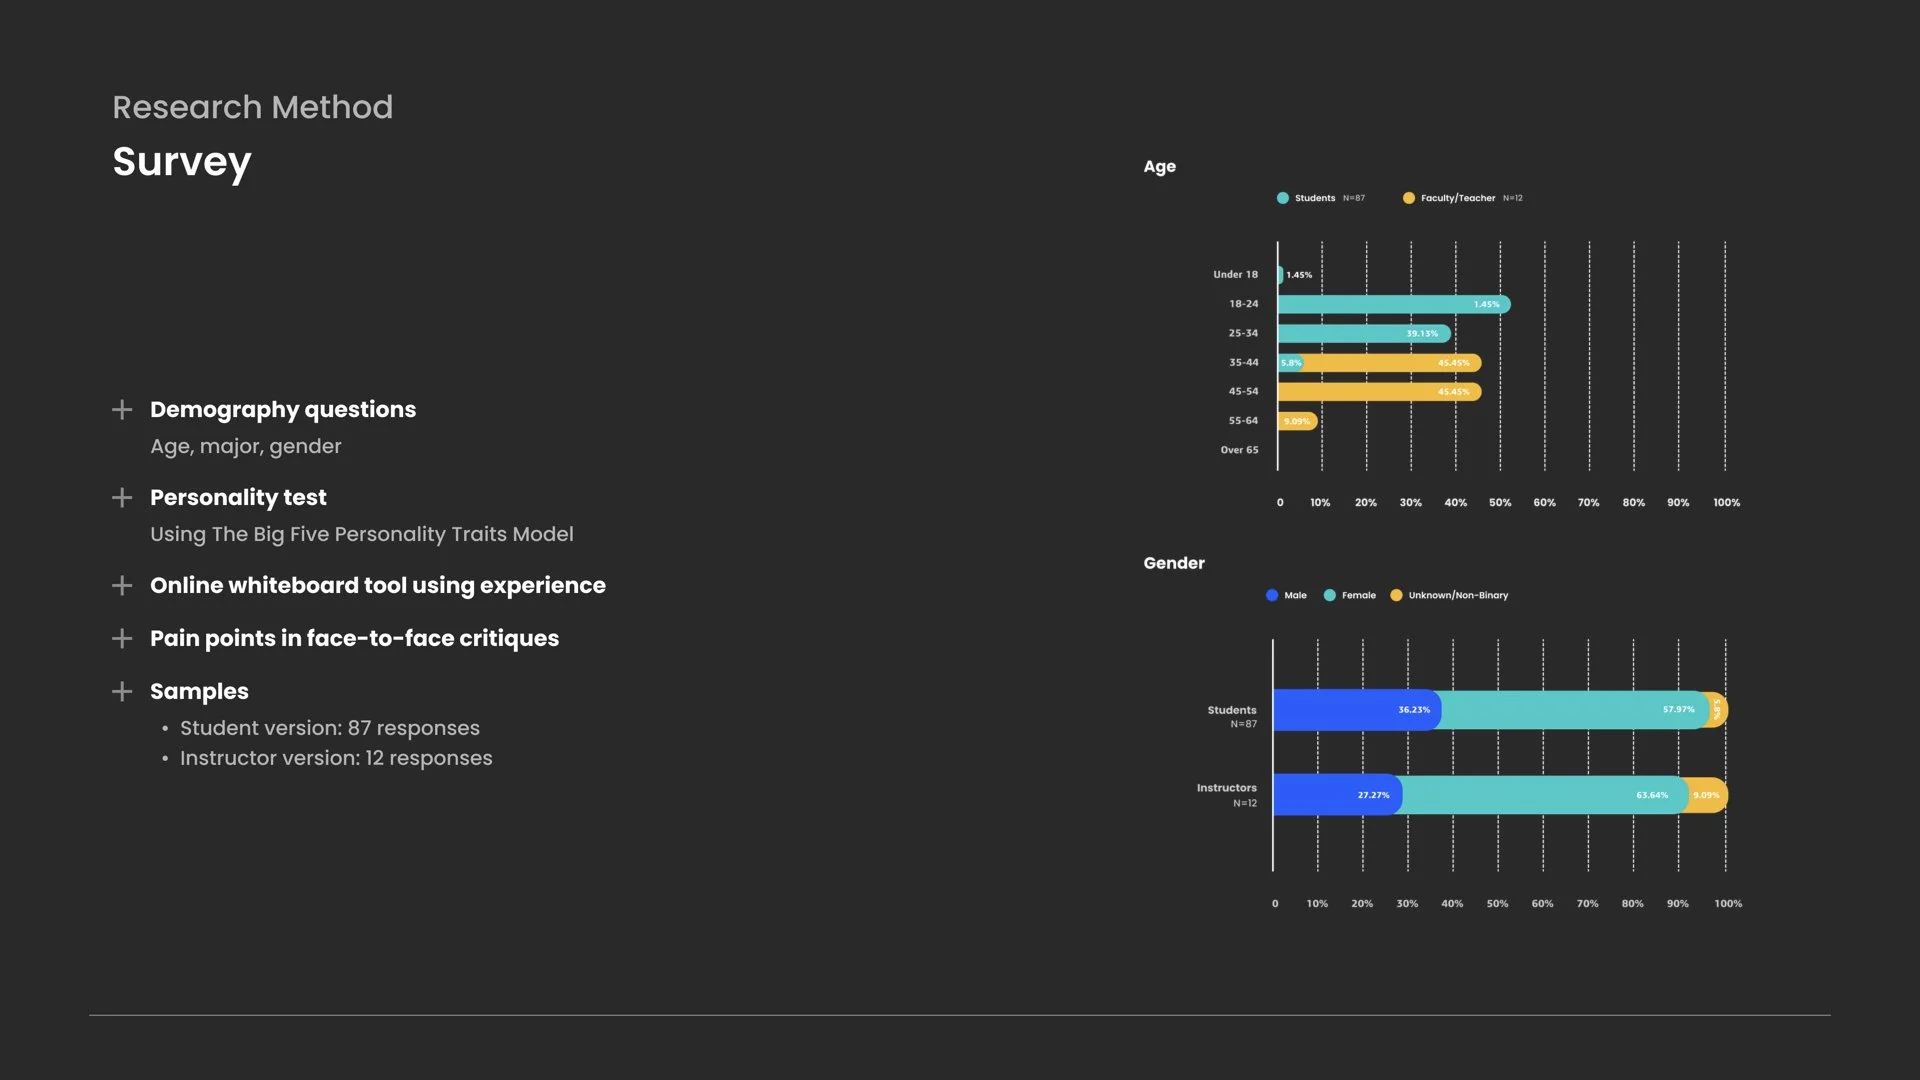The height and width of the screenshot is (1080, 1920).
Task: Click plus icon beside Demography questions
Action: [122, 410]
